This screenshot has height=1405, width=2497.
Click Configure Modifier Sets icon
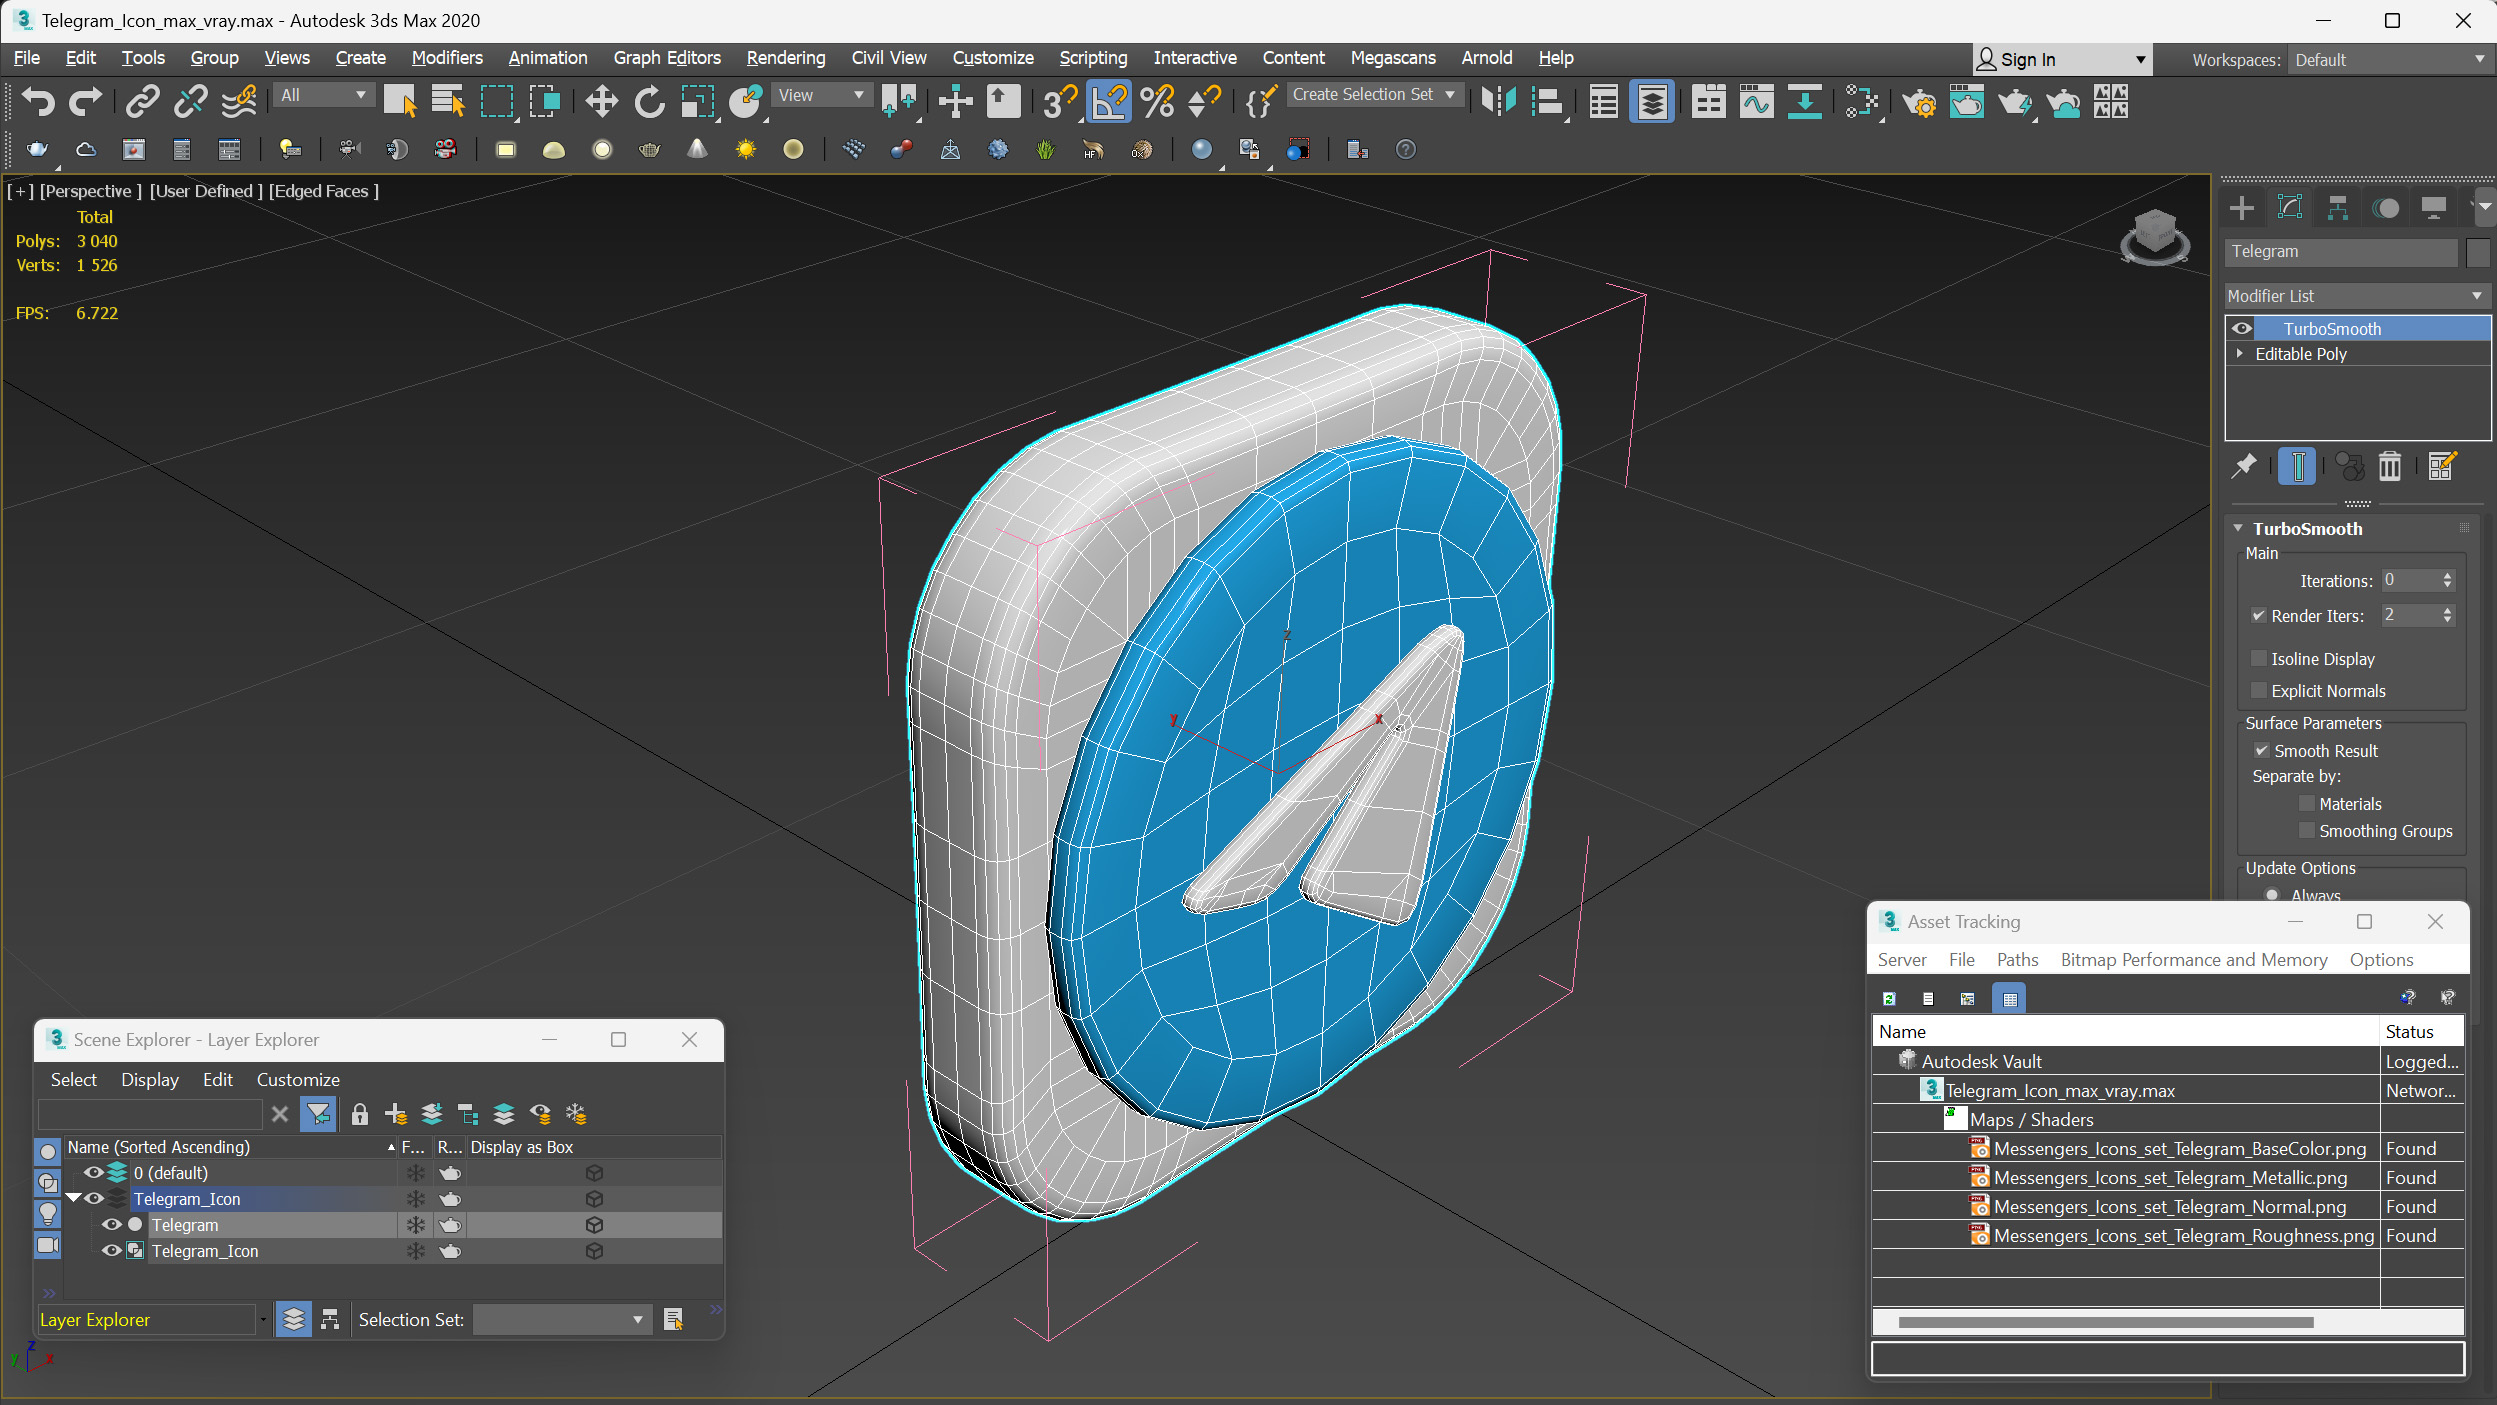coord(2441,466)
